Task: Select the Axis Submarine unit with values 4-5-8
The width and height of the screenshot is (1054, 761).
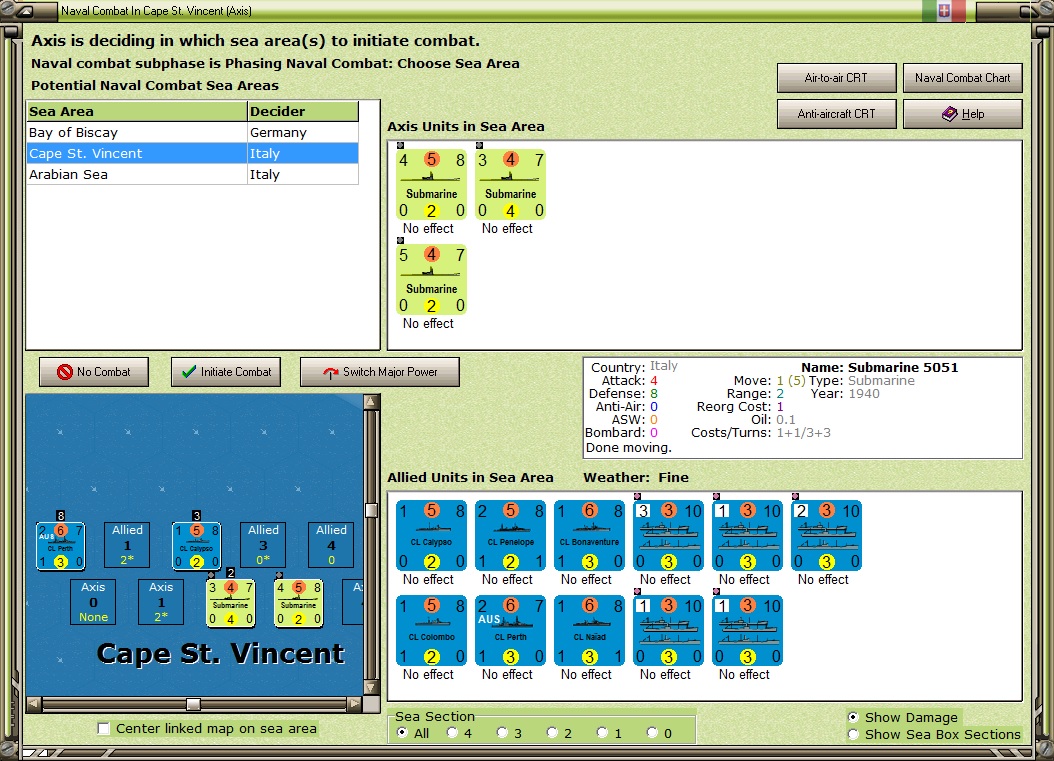Action: click(x=431, y=185)
